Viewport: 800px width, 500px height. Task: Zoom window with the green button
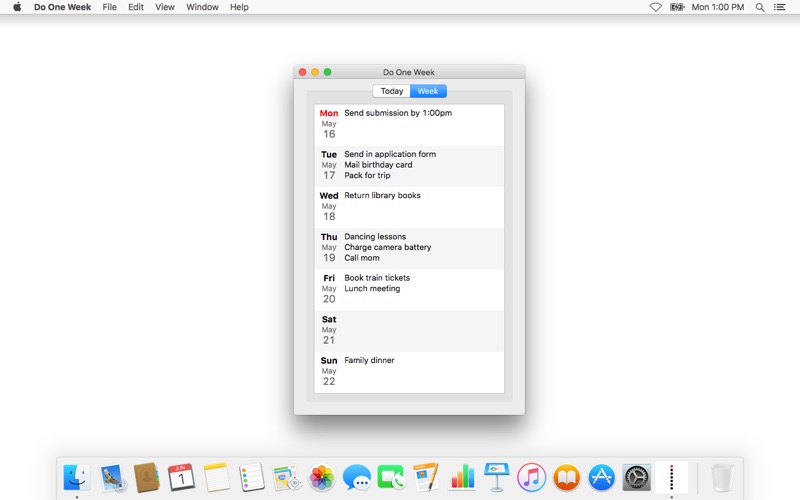coord(328,72)
